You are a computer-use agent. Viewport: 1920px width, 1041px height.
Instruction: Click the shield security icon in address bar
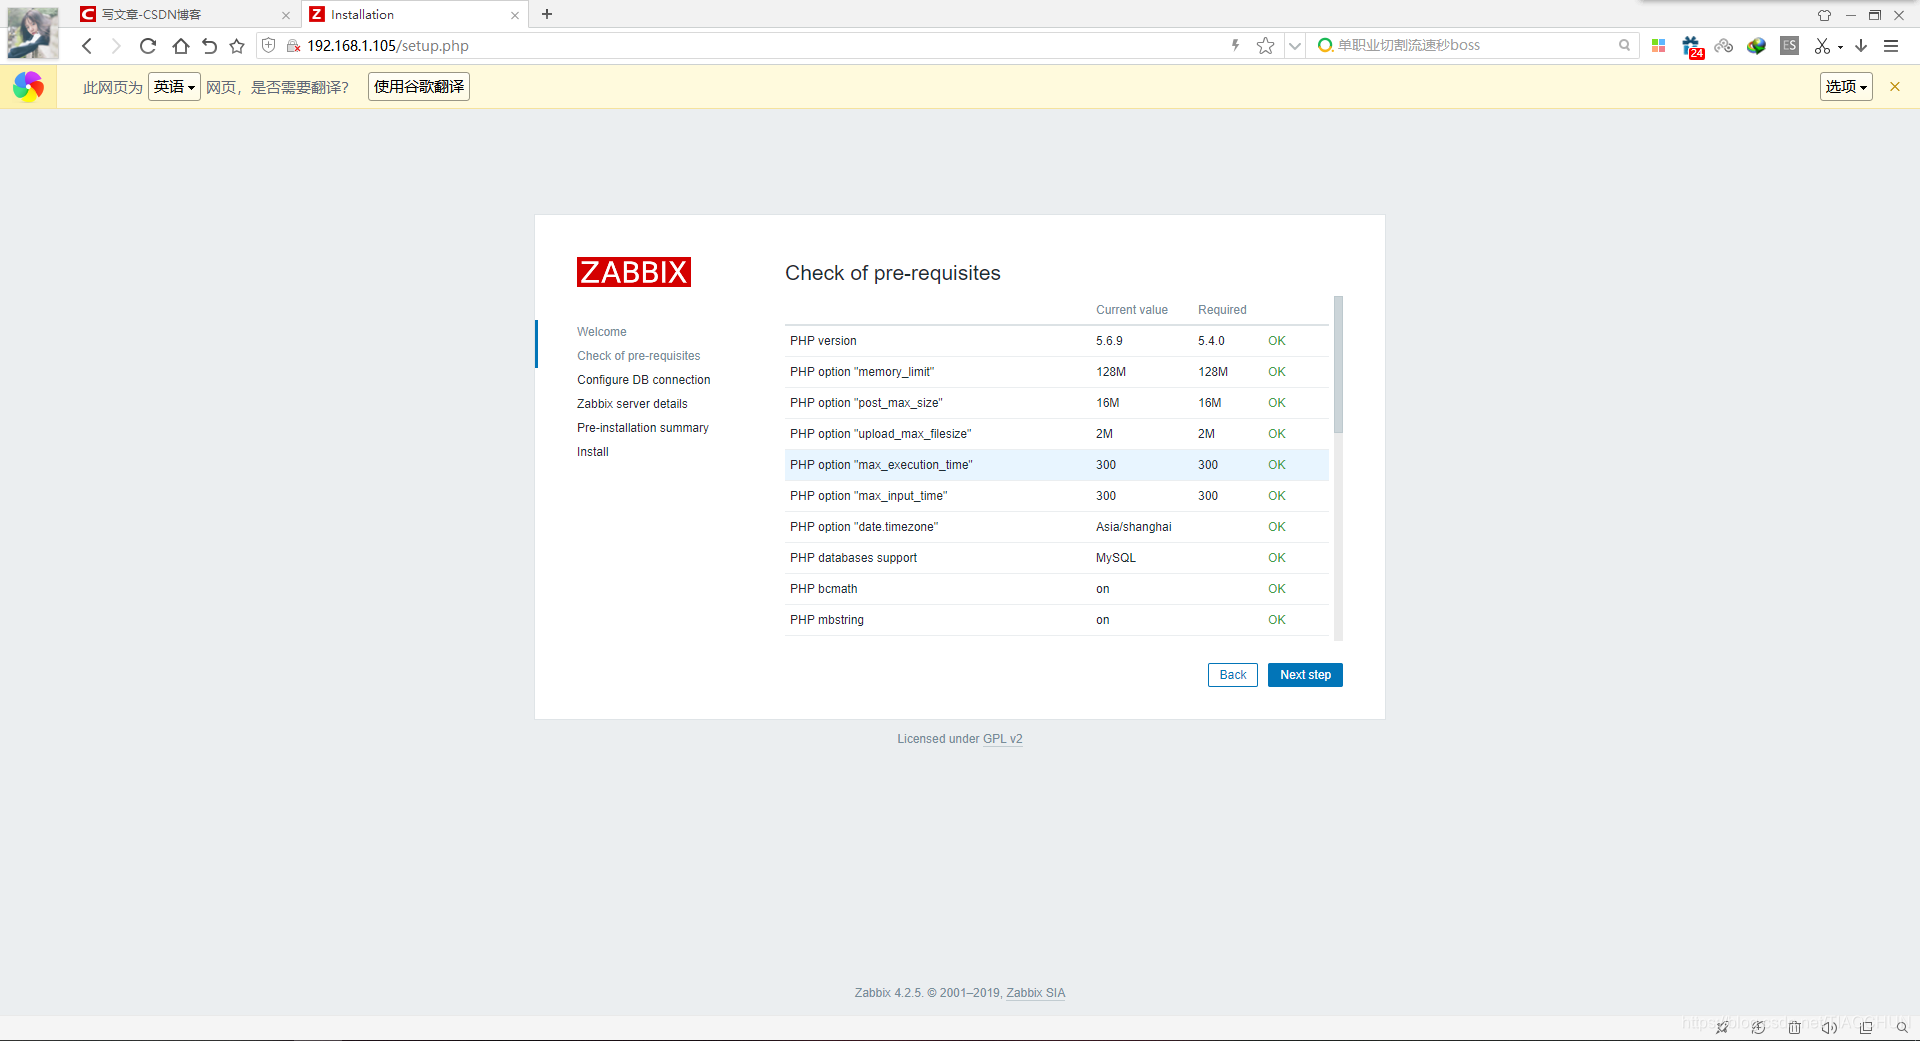tap(268, 46)
